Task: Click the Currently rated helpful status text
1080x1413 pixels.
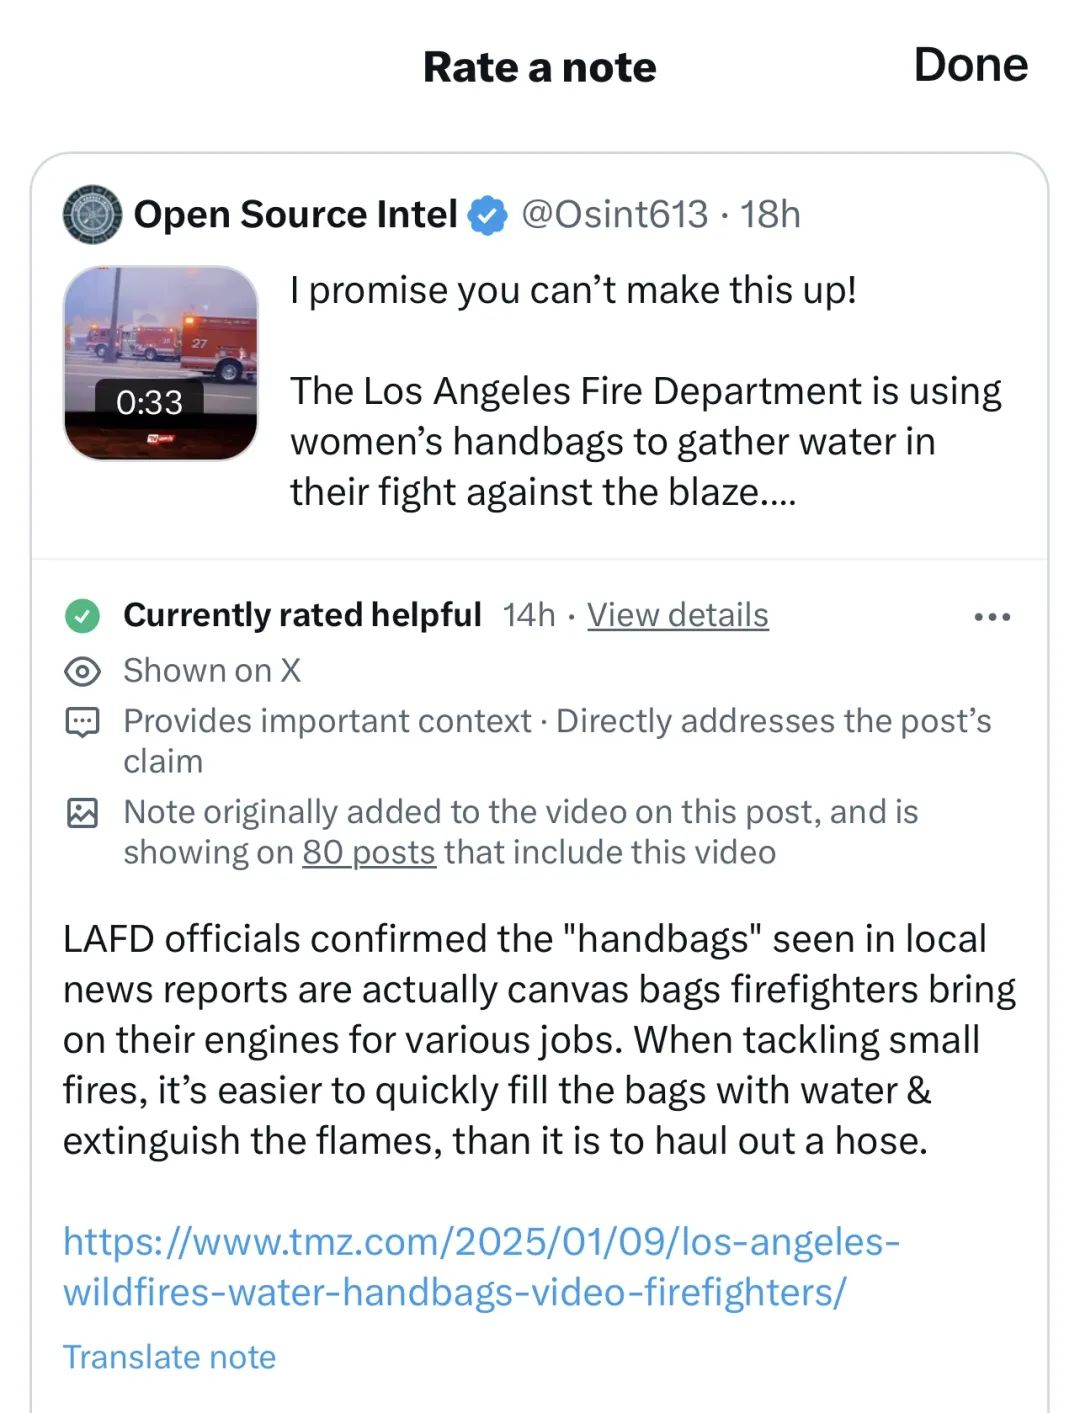Action: coord(302,615)
